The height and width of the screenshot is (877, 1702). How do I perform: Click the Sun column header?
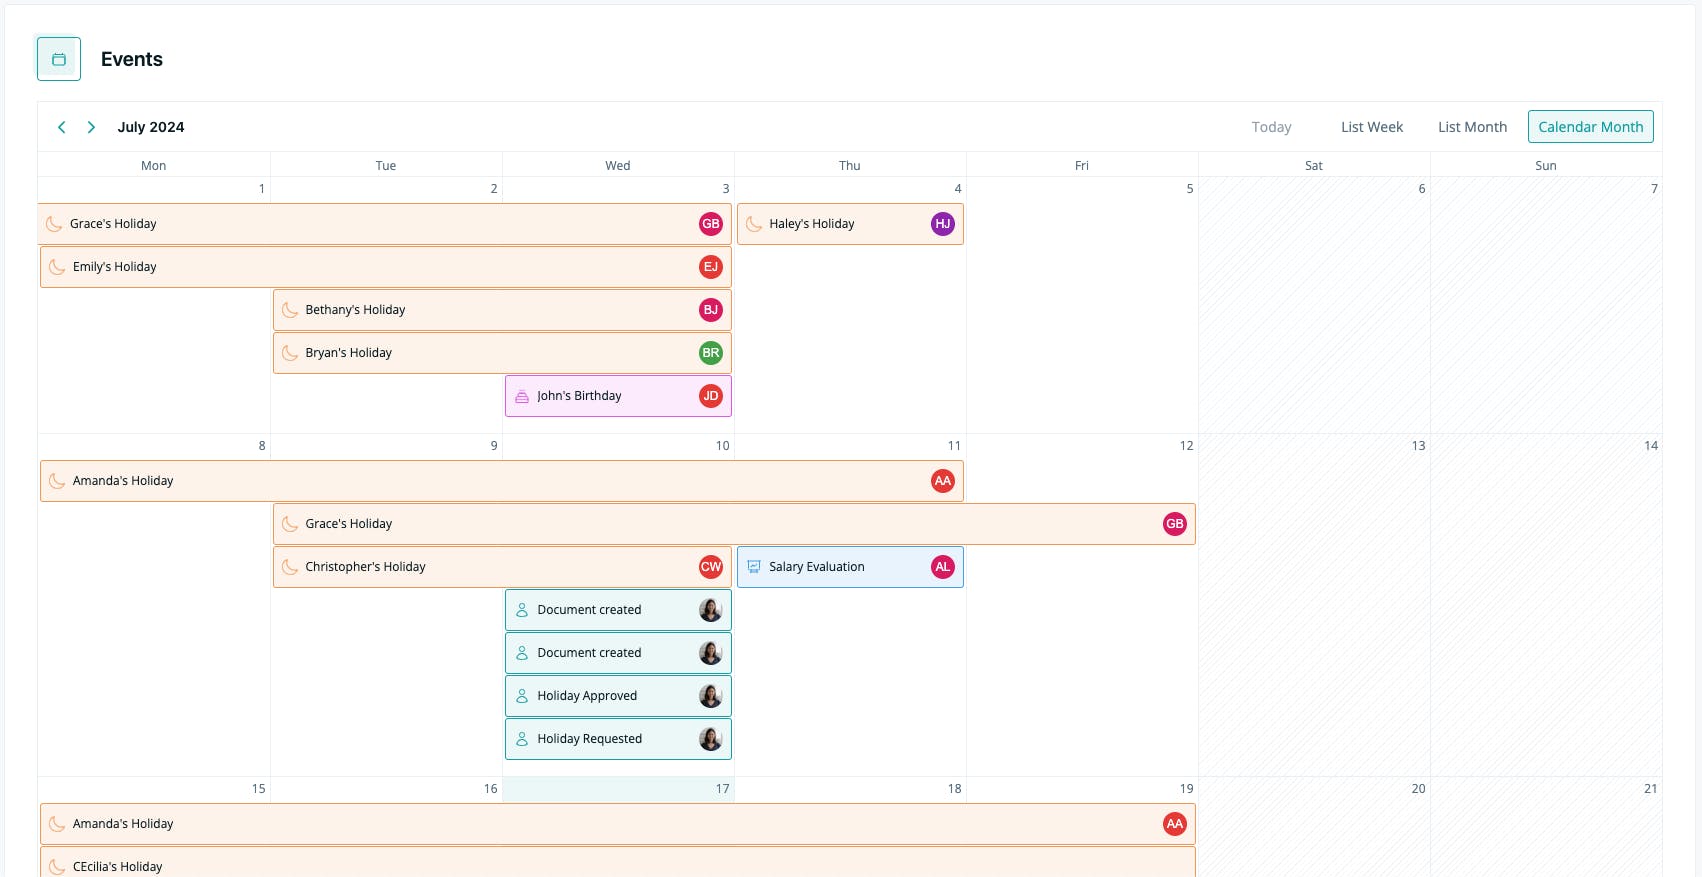[1546, 165]
